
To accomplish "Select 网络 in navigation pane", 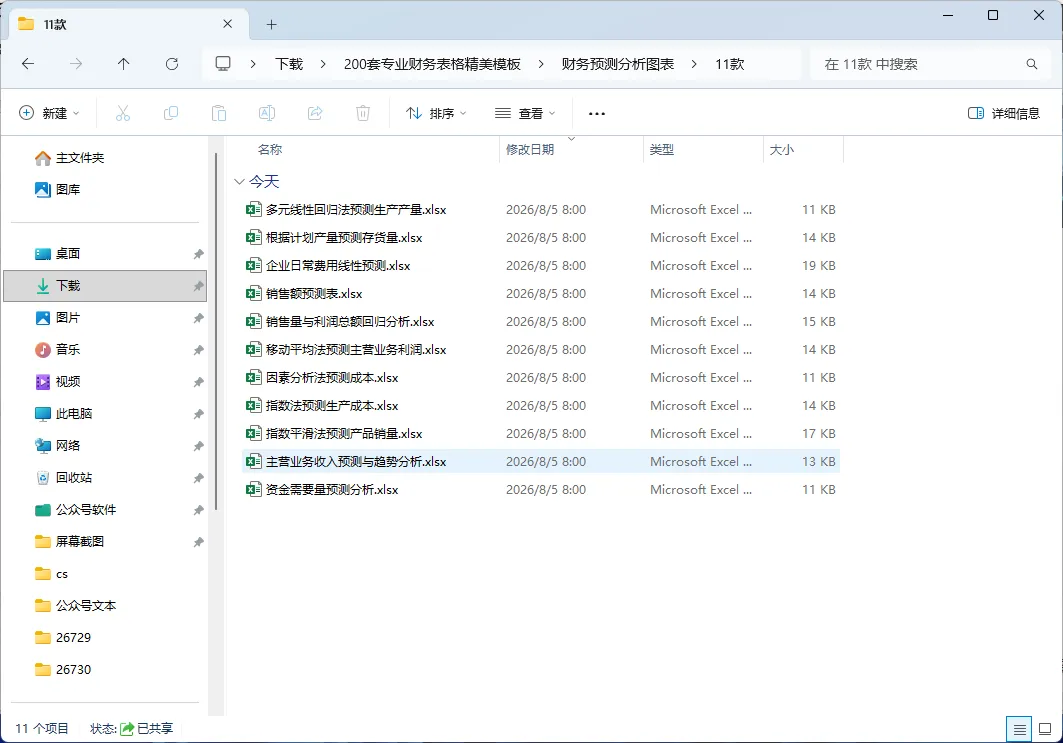I will [x=105, y=445].
